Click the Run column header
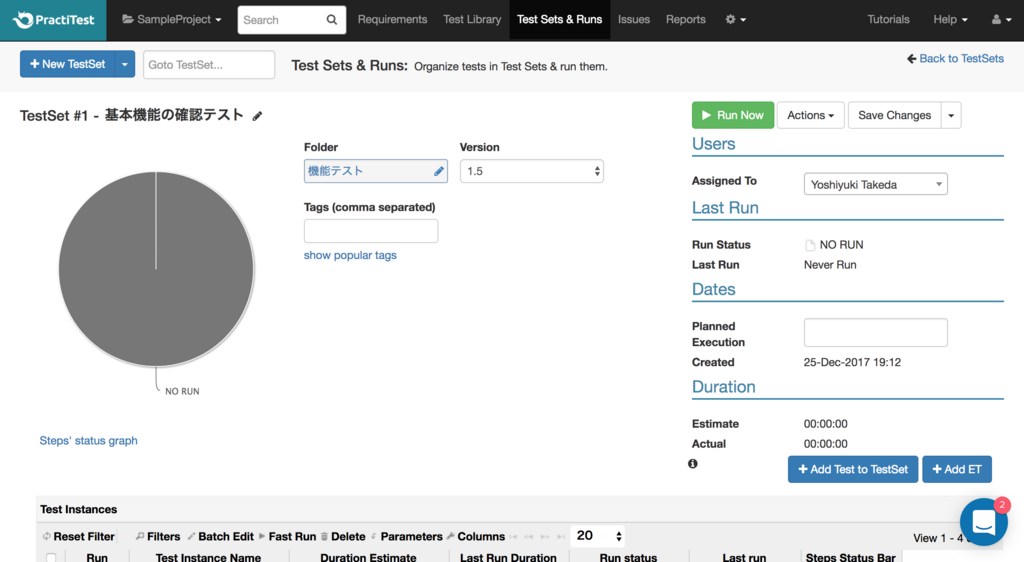1024x562 pixels. tap(97, 557)
